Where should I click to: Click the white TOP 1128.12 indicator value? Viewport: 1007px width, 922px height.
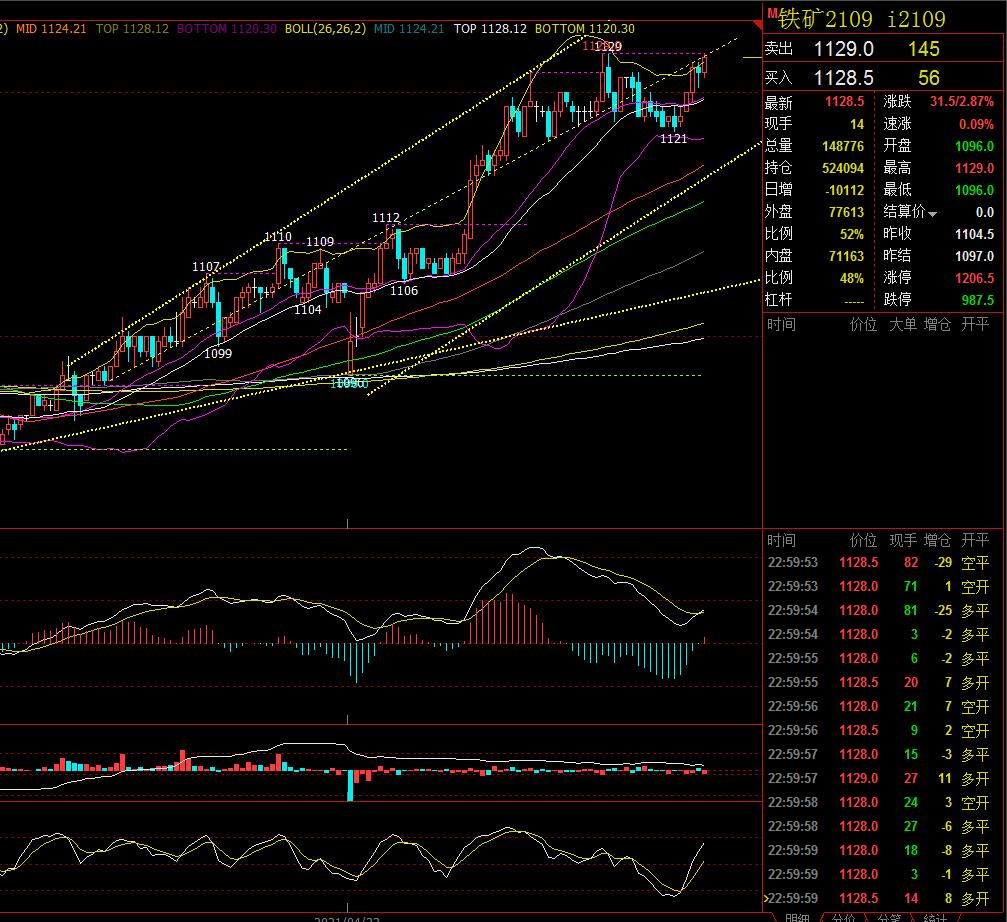pyautogui.click(x=490, y=29)
